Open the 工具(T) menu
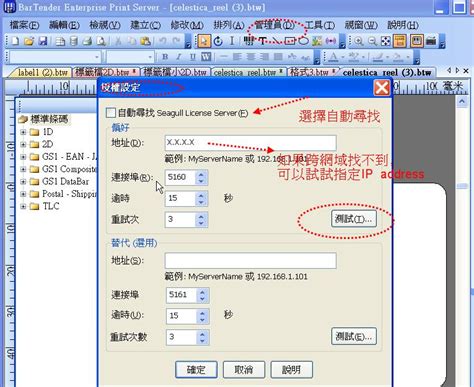Image resolution: width=474 pixels, height=387 pixels. [320, 25]
